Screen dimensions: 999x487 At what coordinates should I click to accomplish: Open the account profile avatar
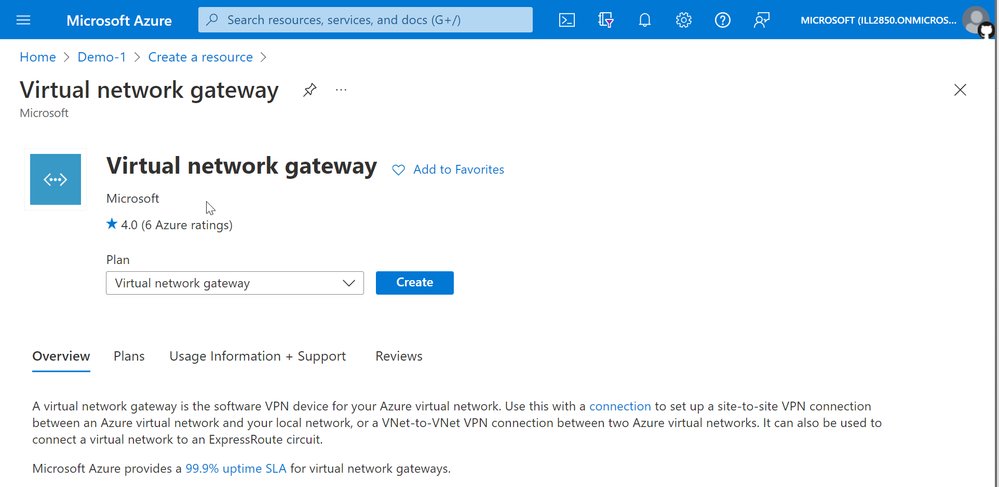point(975,20)
